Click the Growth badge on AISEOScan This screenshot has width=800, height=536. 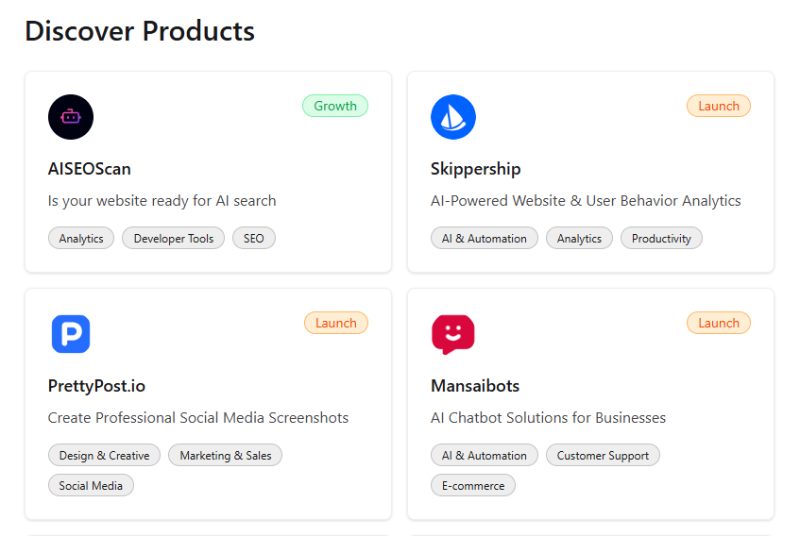[335, 106]
